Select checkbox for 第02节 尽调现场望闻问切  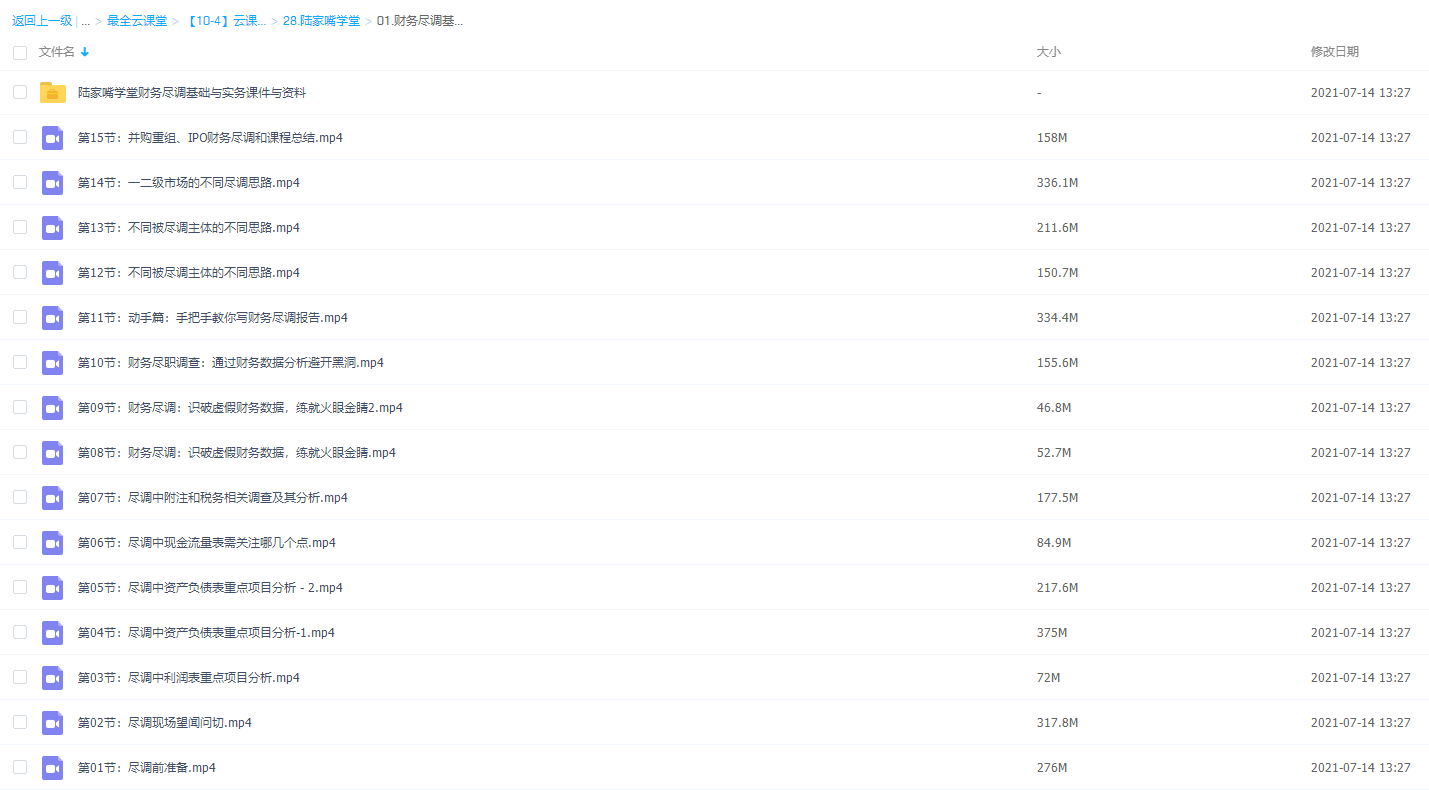click(x=20, y=722)
